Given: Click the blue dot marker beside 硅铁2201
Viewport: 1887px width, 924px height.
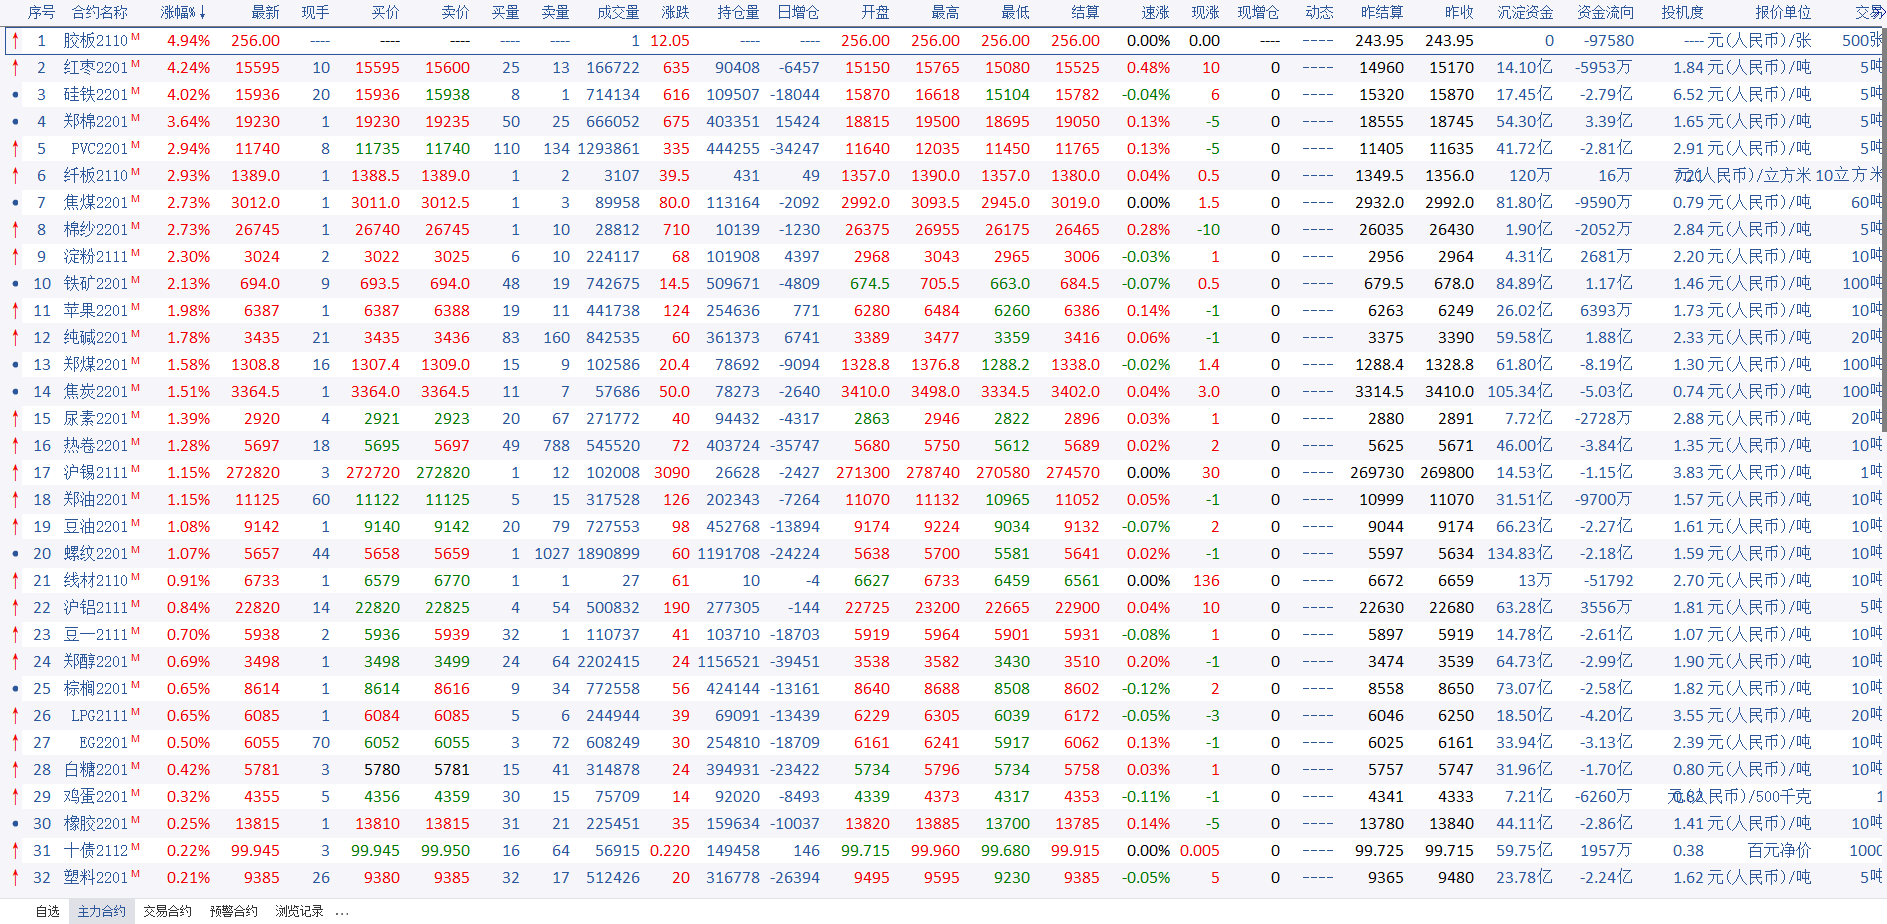Looking at the screenshot, I should pyautogui.click(x=15, y=95).
